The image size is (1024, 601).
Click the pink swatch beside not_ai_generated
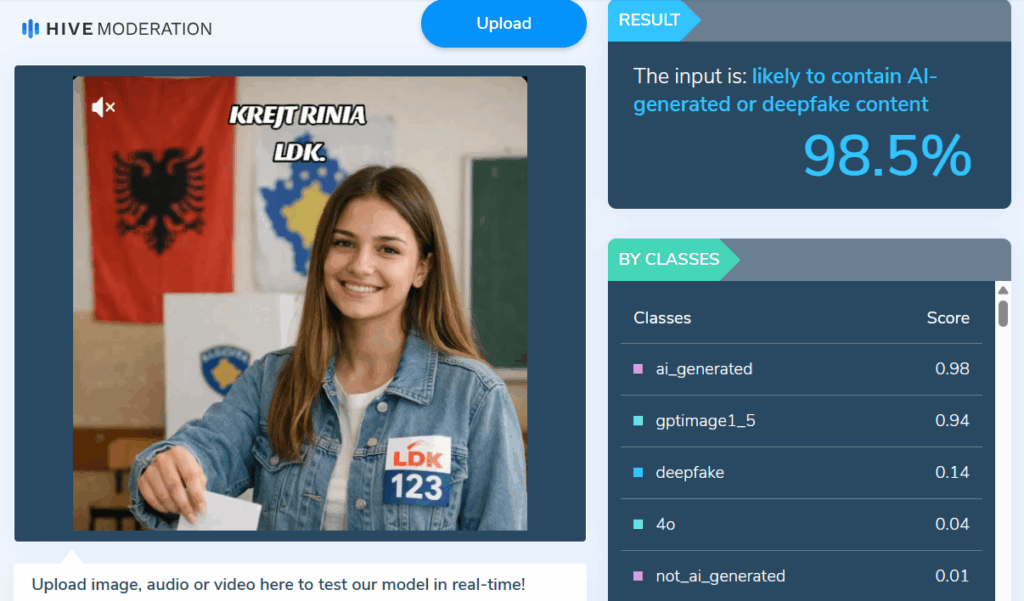[x=638, y=576]
